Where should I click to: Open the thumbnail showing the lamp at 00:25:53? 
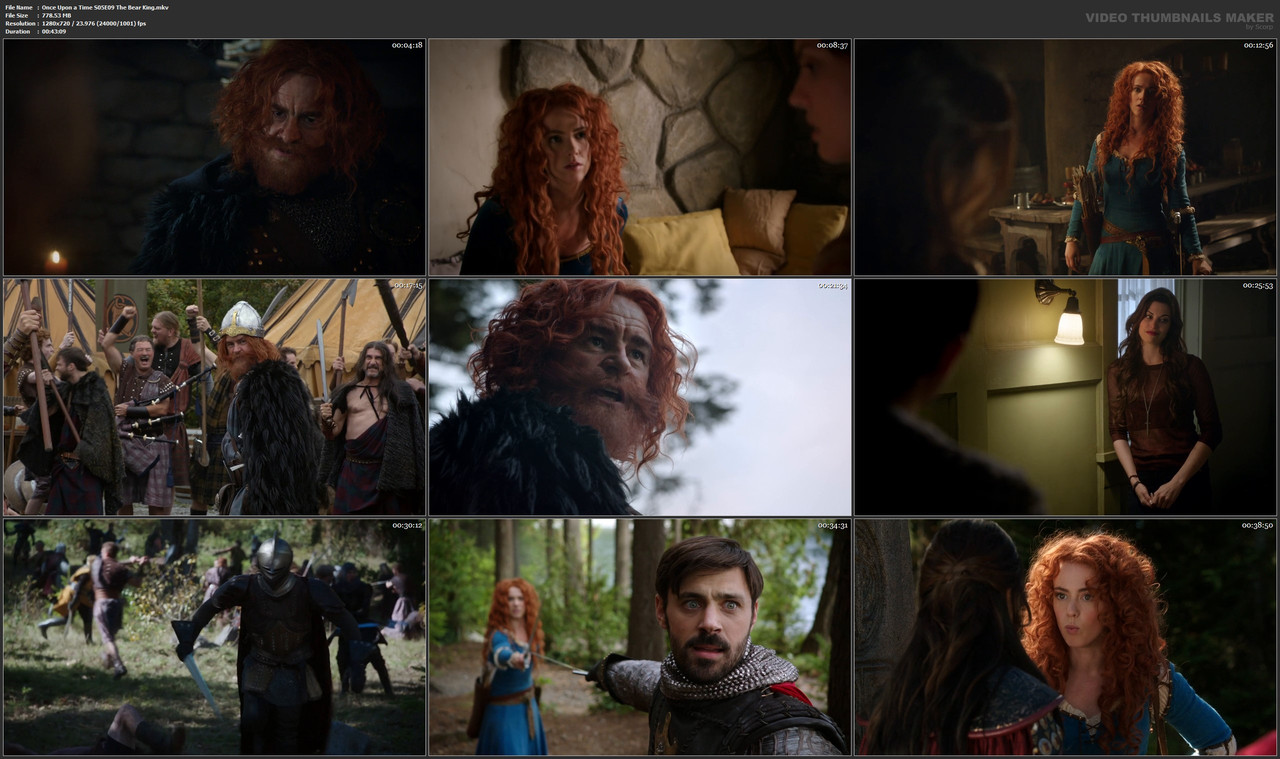pos(1065,398)
